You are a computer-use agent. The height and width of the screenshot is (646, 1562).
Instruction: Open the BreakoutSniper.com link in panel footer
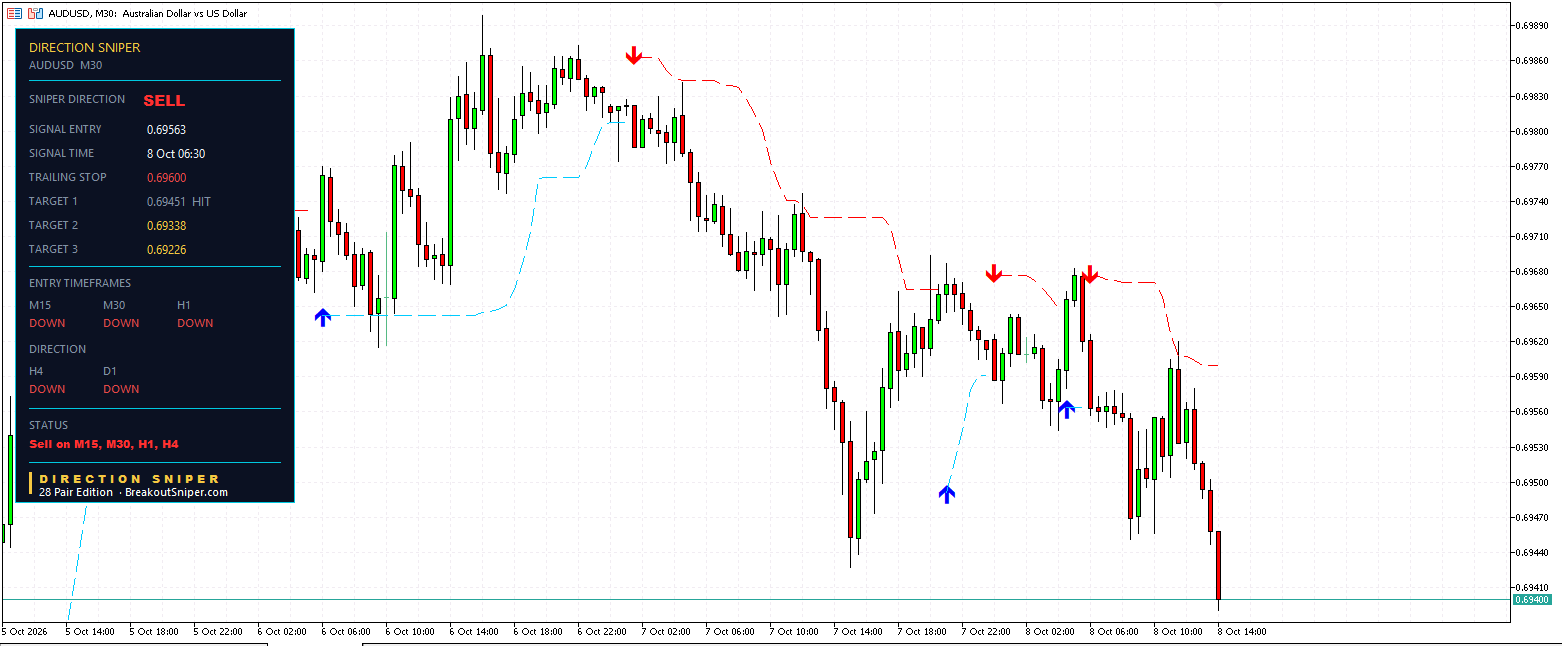tap(176, 492)
